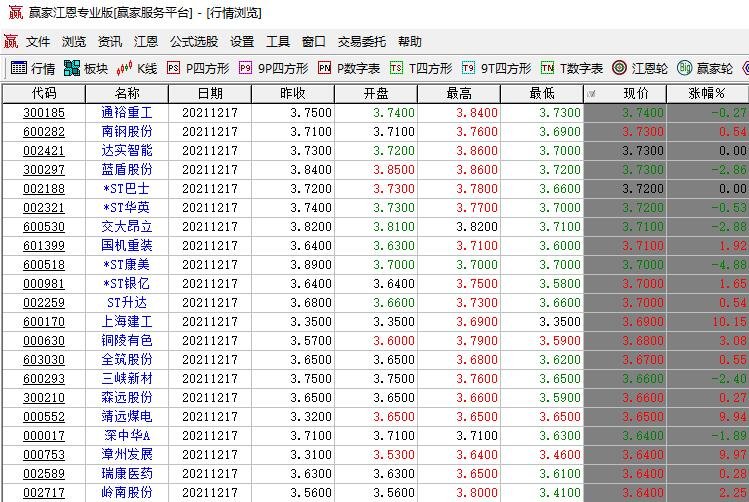Sort by the 名称 column header
Viewport: 749px width, 502px height.
pyautogui.click(x=127, y=94)
